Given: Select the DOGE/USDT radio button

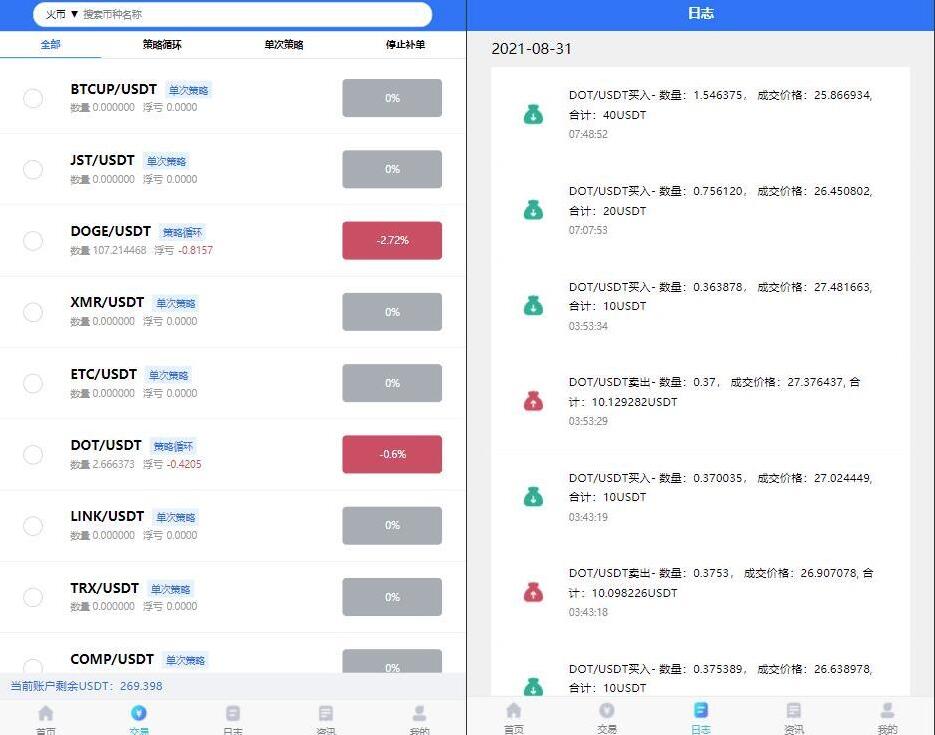Looking at the screenshot, I should pos(33,241).
